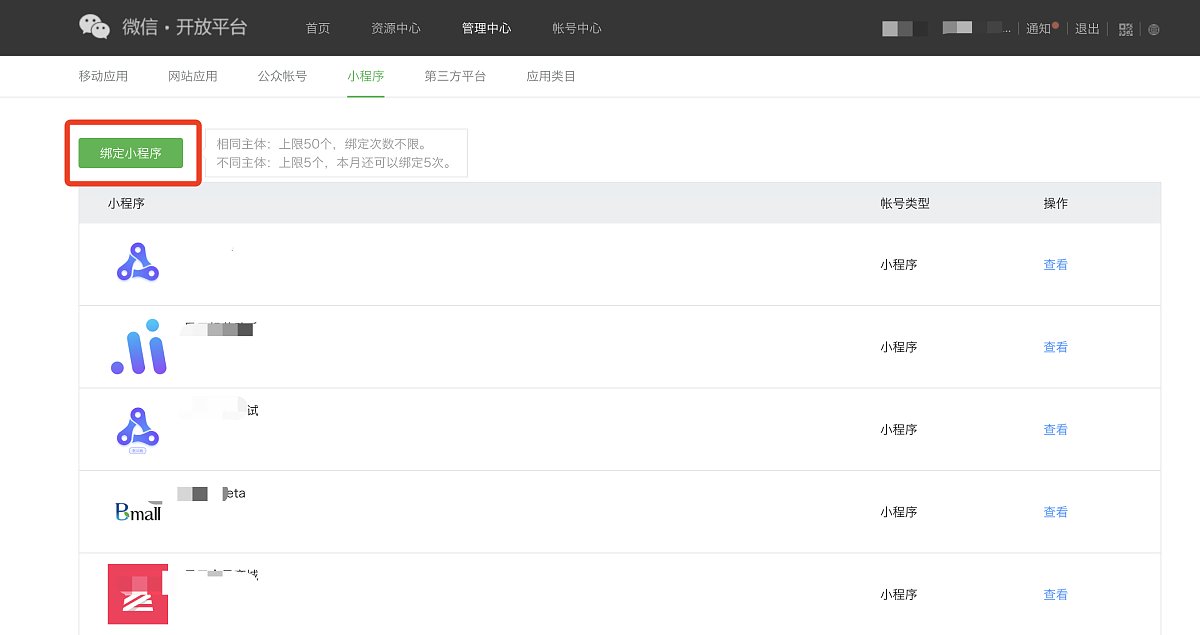Open the QR code icon in header
1200x635 pixels.
coord(1126,29)
